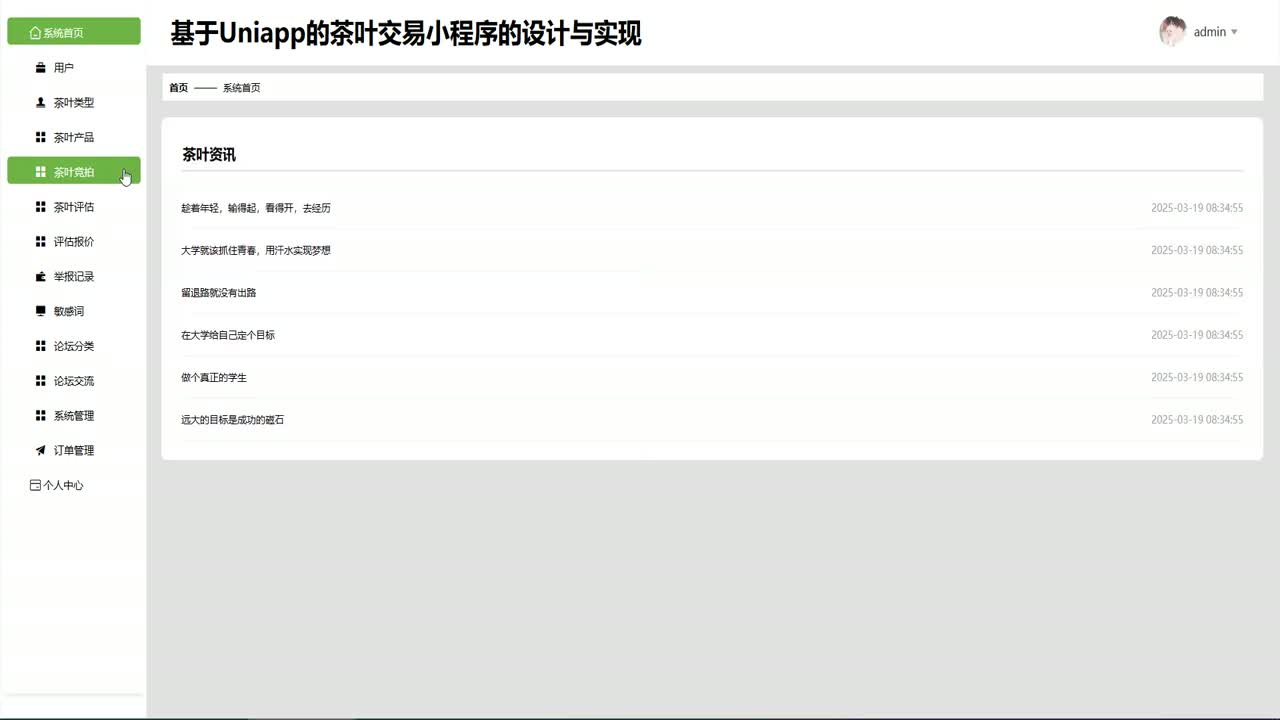Click the admin username label
Screen dimensions: 1280x720
point(1210,32)
